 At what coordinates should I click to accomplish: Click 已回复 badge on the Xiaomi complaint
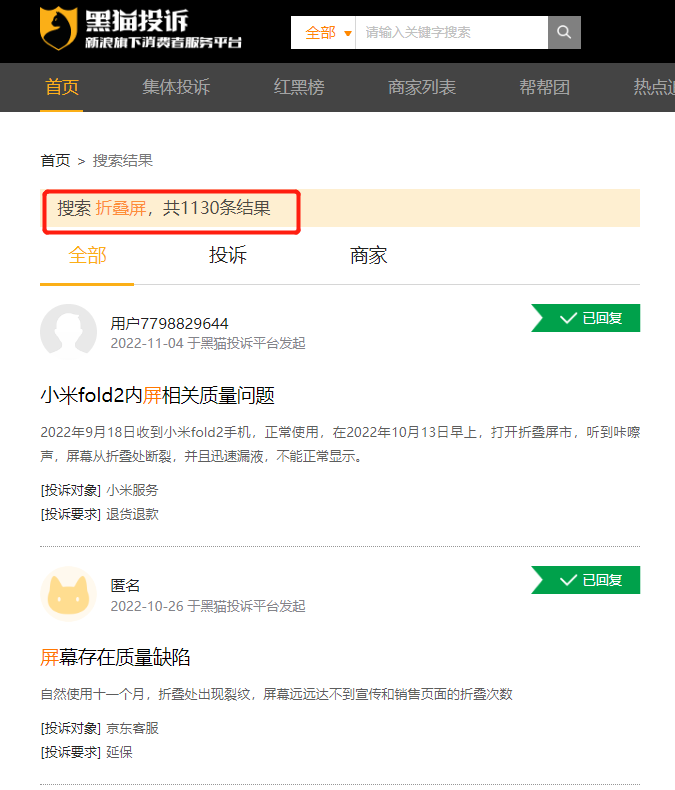pyautogui.click(x=587, y=318)
